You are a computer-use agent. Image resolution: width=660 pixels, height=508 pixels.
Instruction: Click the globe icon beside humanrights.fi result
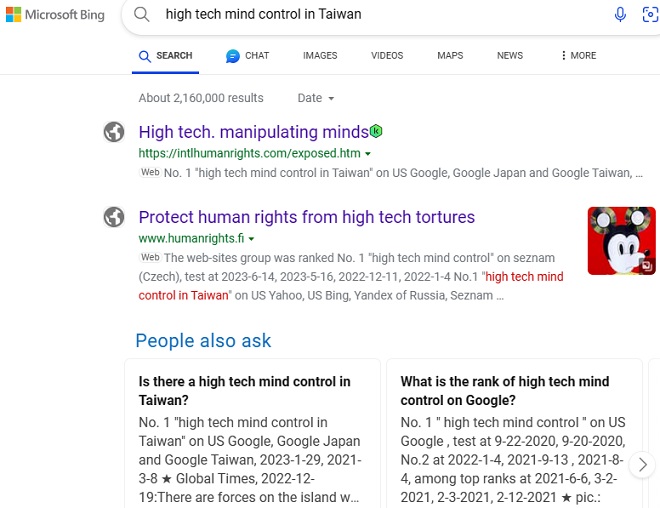(x=114, y=217)
